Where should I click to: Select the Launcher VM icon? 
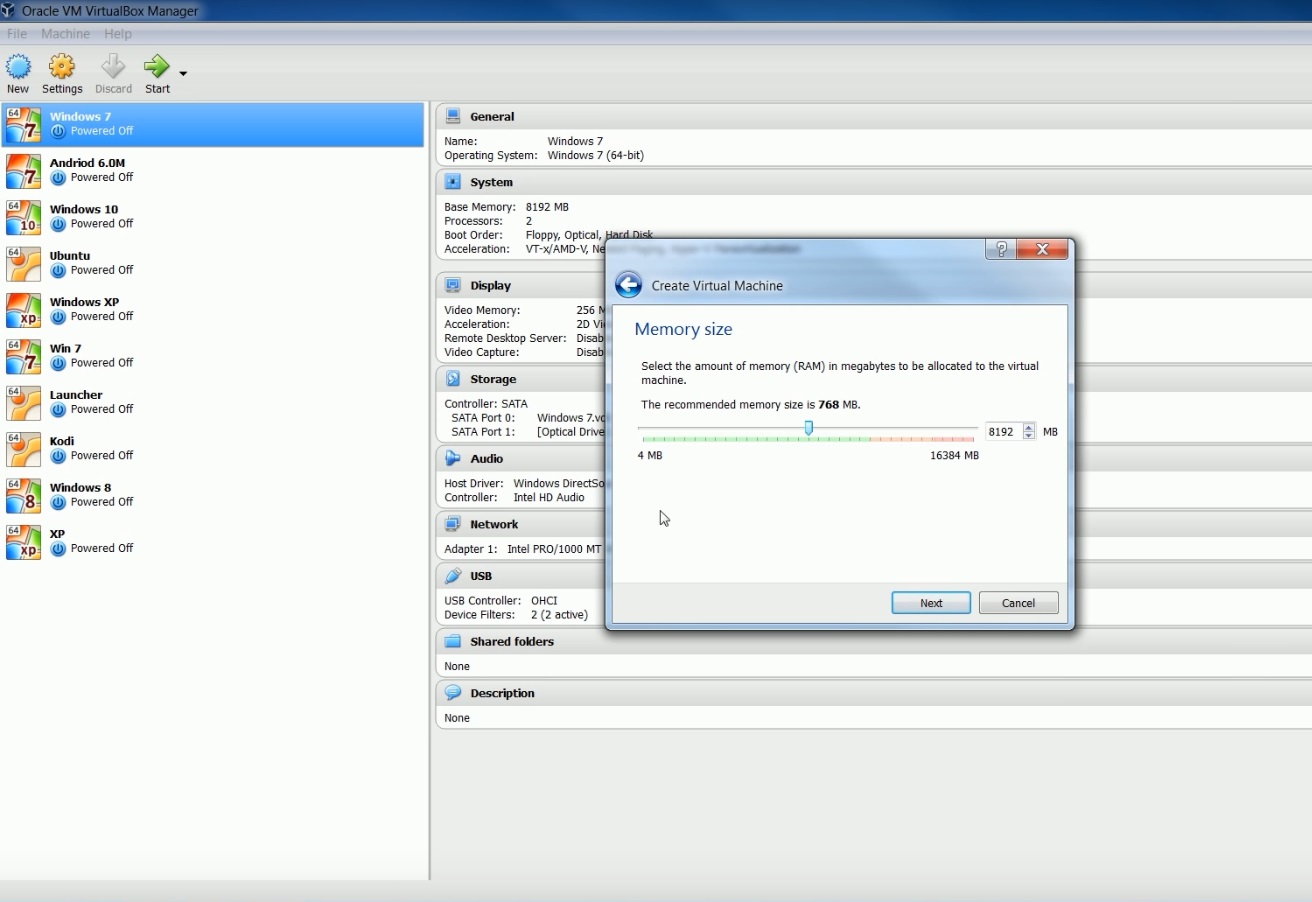23,402
